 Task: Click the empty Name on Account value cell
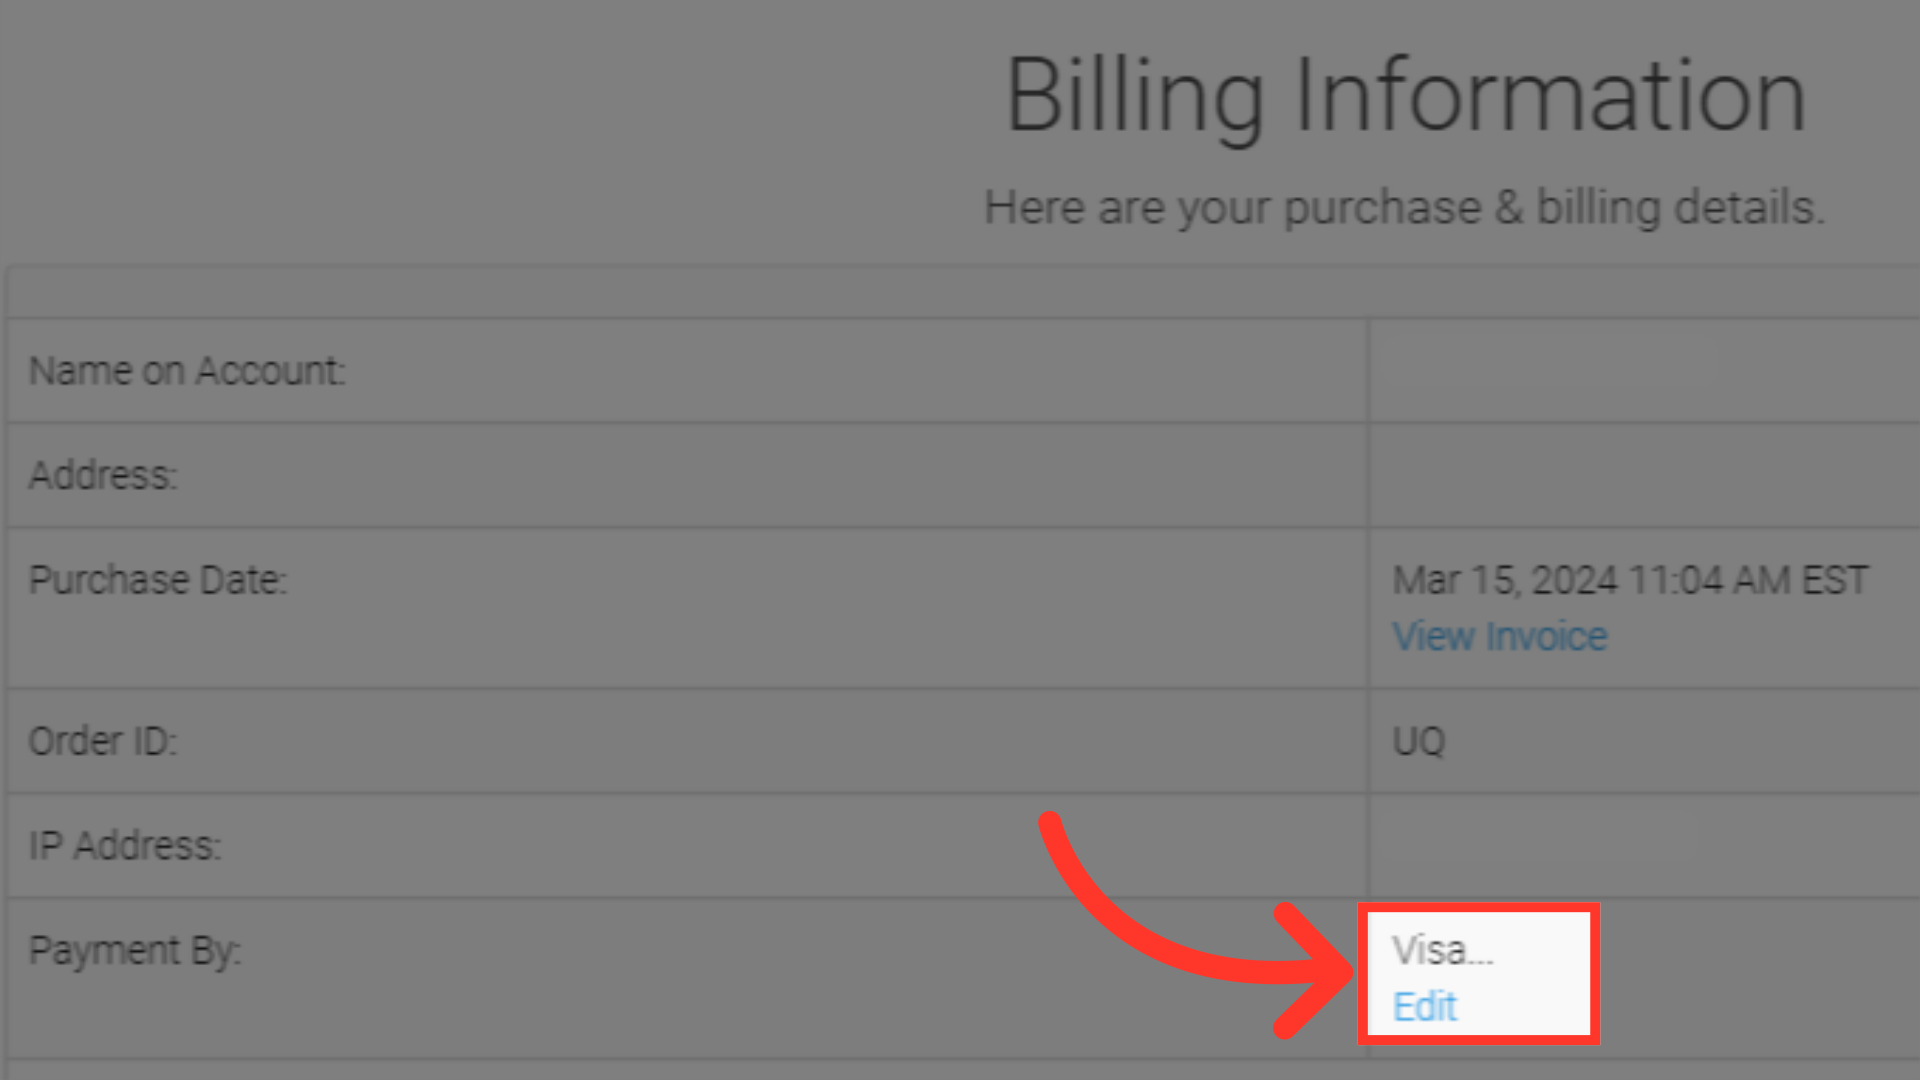pos(1644,371)
